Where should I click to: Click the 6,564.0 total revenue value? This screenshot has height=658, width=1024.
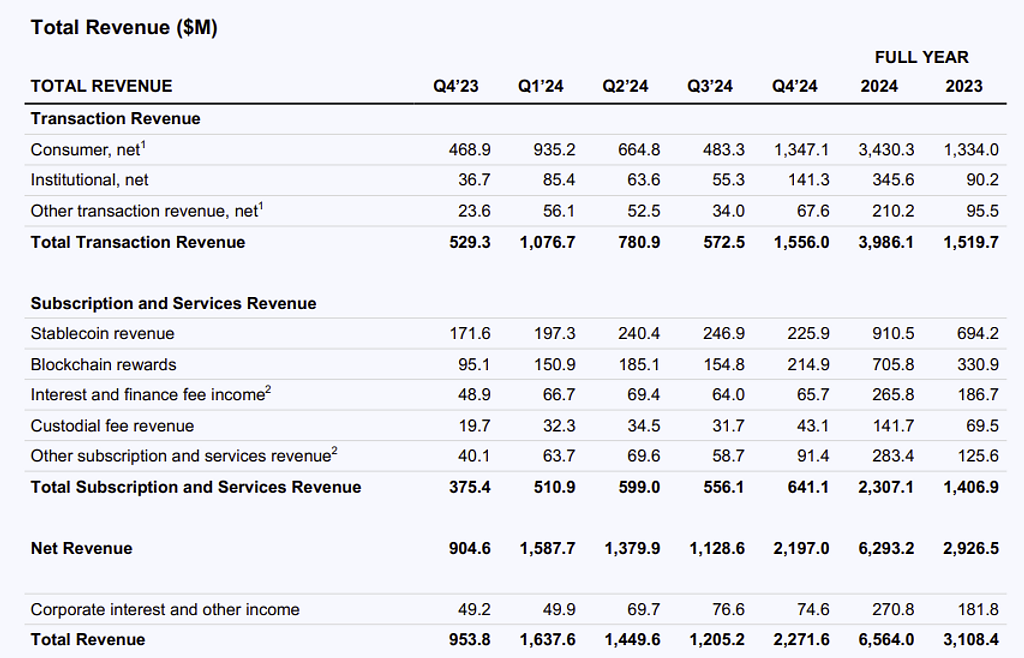(886, 640)
